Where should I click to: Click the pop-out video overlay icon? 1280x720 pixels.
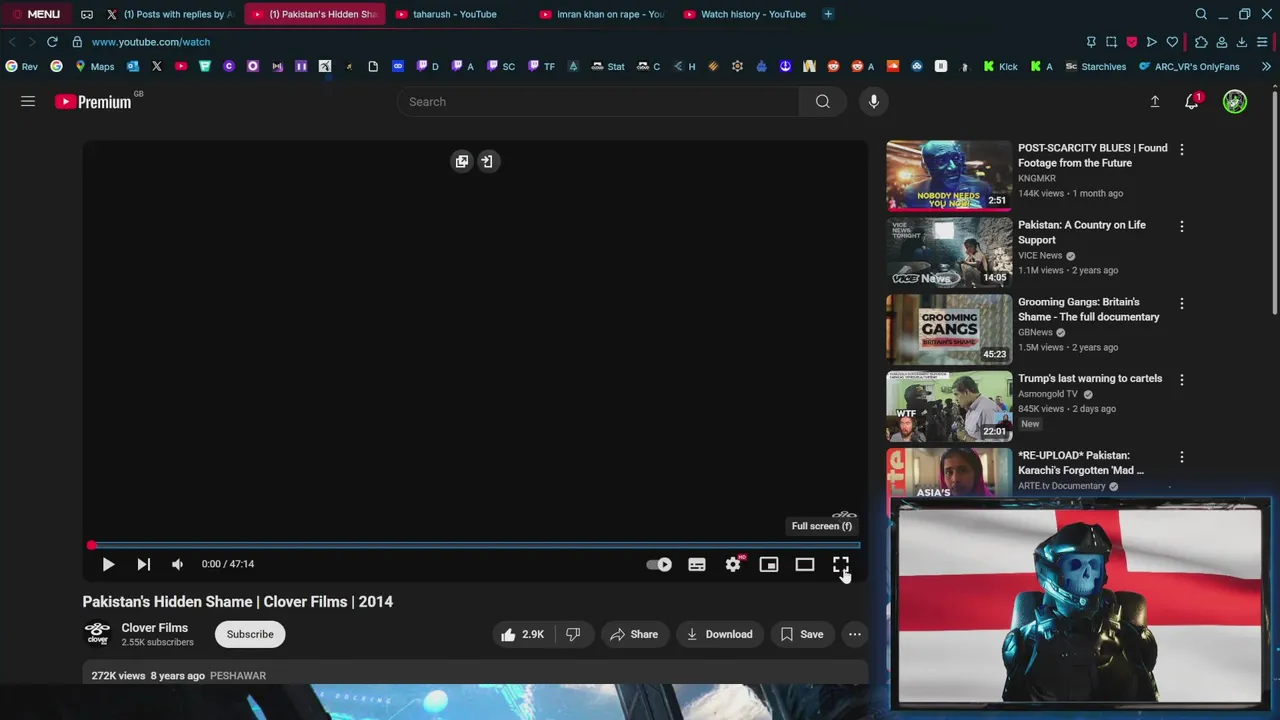(x=461, y=161)
